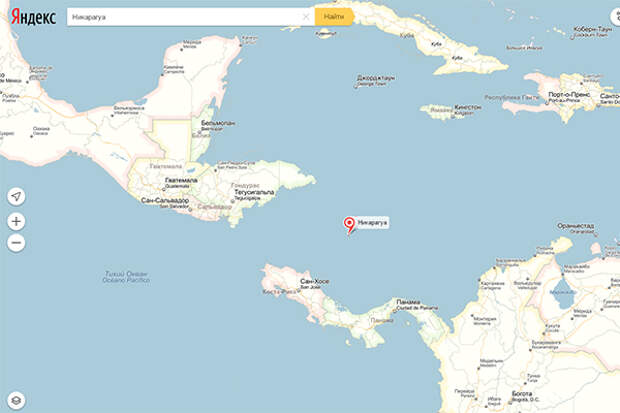620x413 pixels.
Task: Click the Гондурас country label
Action: coord(245,185)
